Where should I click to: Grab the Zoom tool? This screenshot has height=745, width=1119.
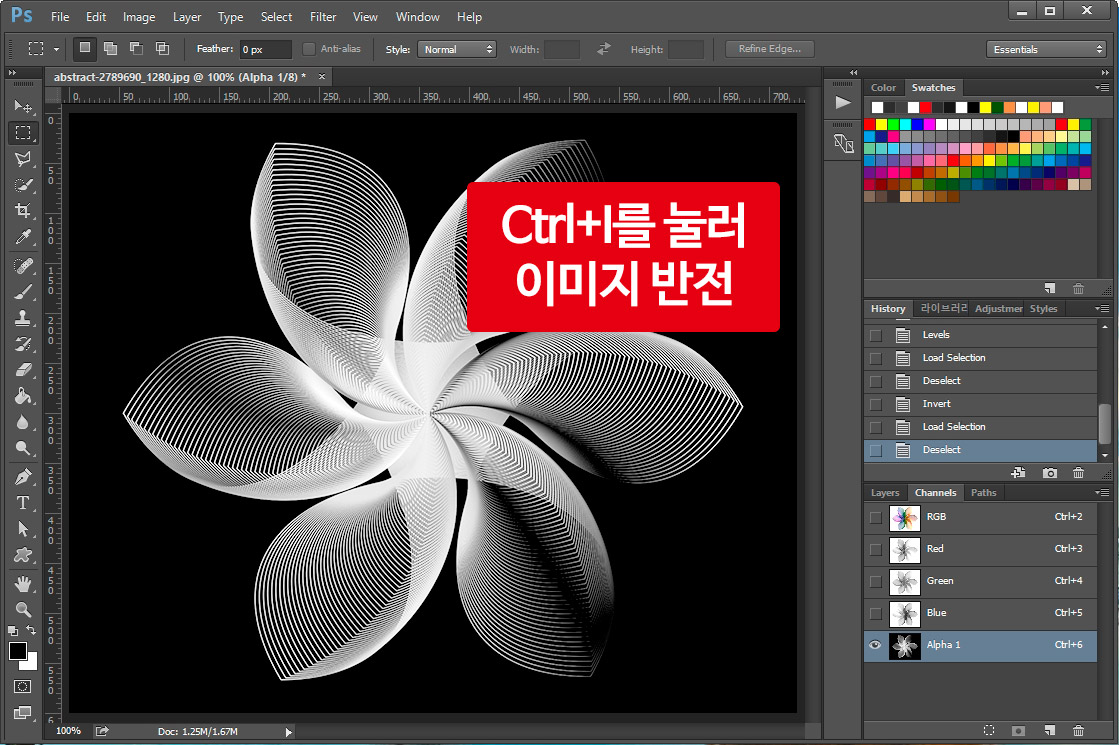[24, 609]
